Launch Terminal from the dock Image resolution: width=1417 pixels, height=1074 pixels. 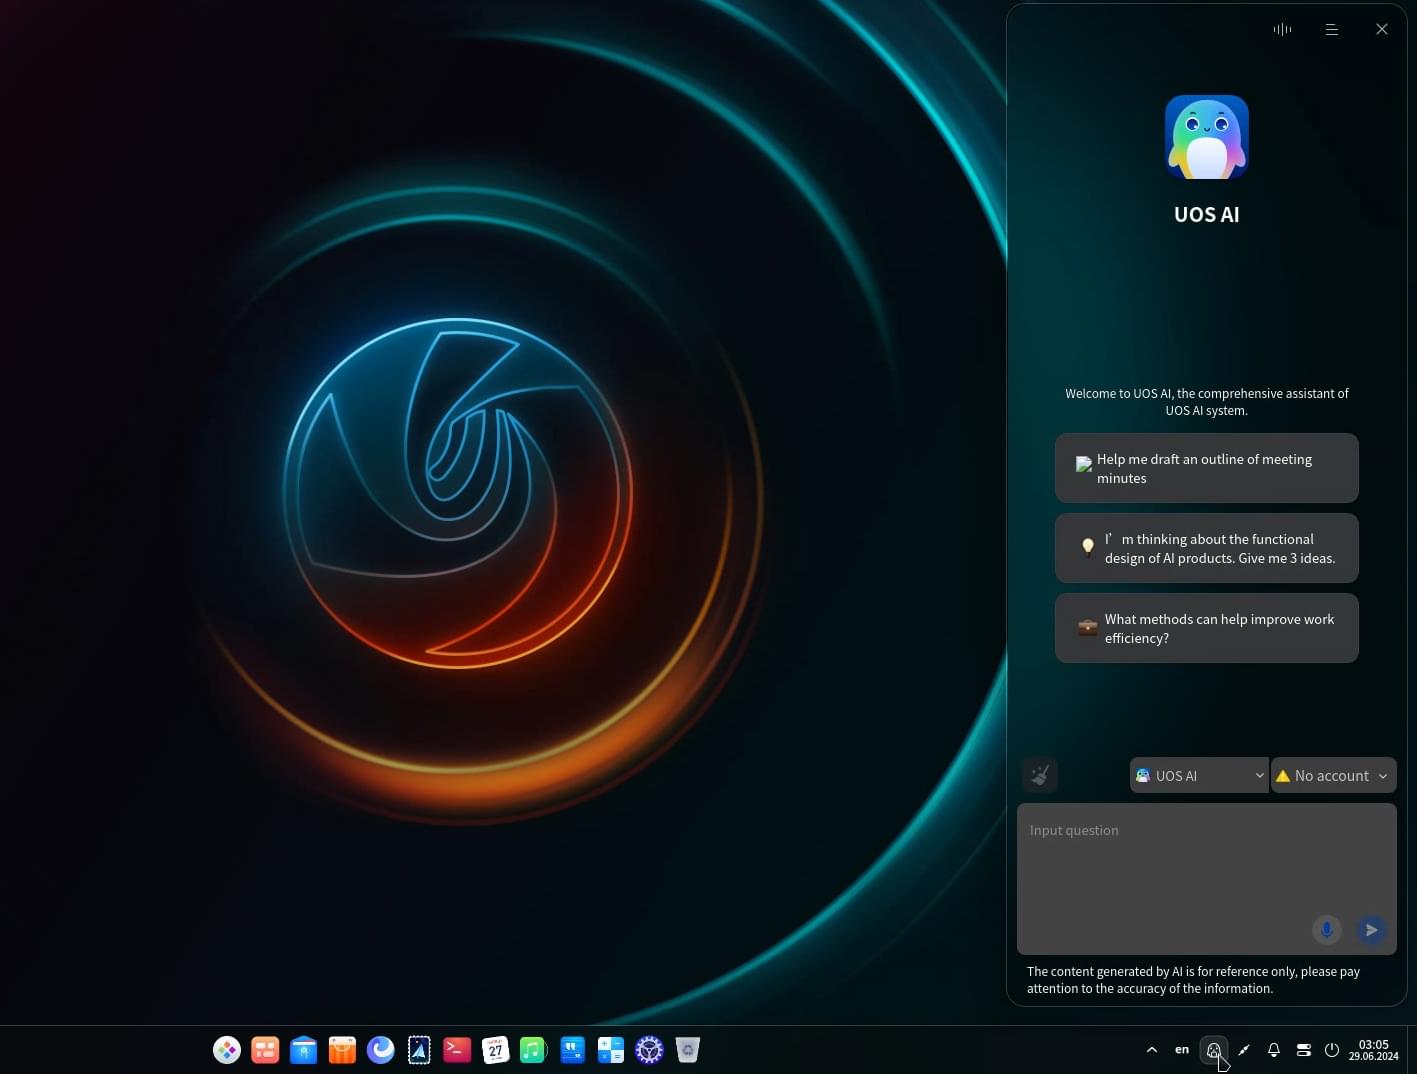coord(457,1050)
